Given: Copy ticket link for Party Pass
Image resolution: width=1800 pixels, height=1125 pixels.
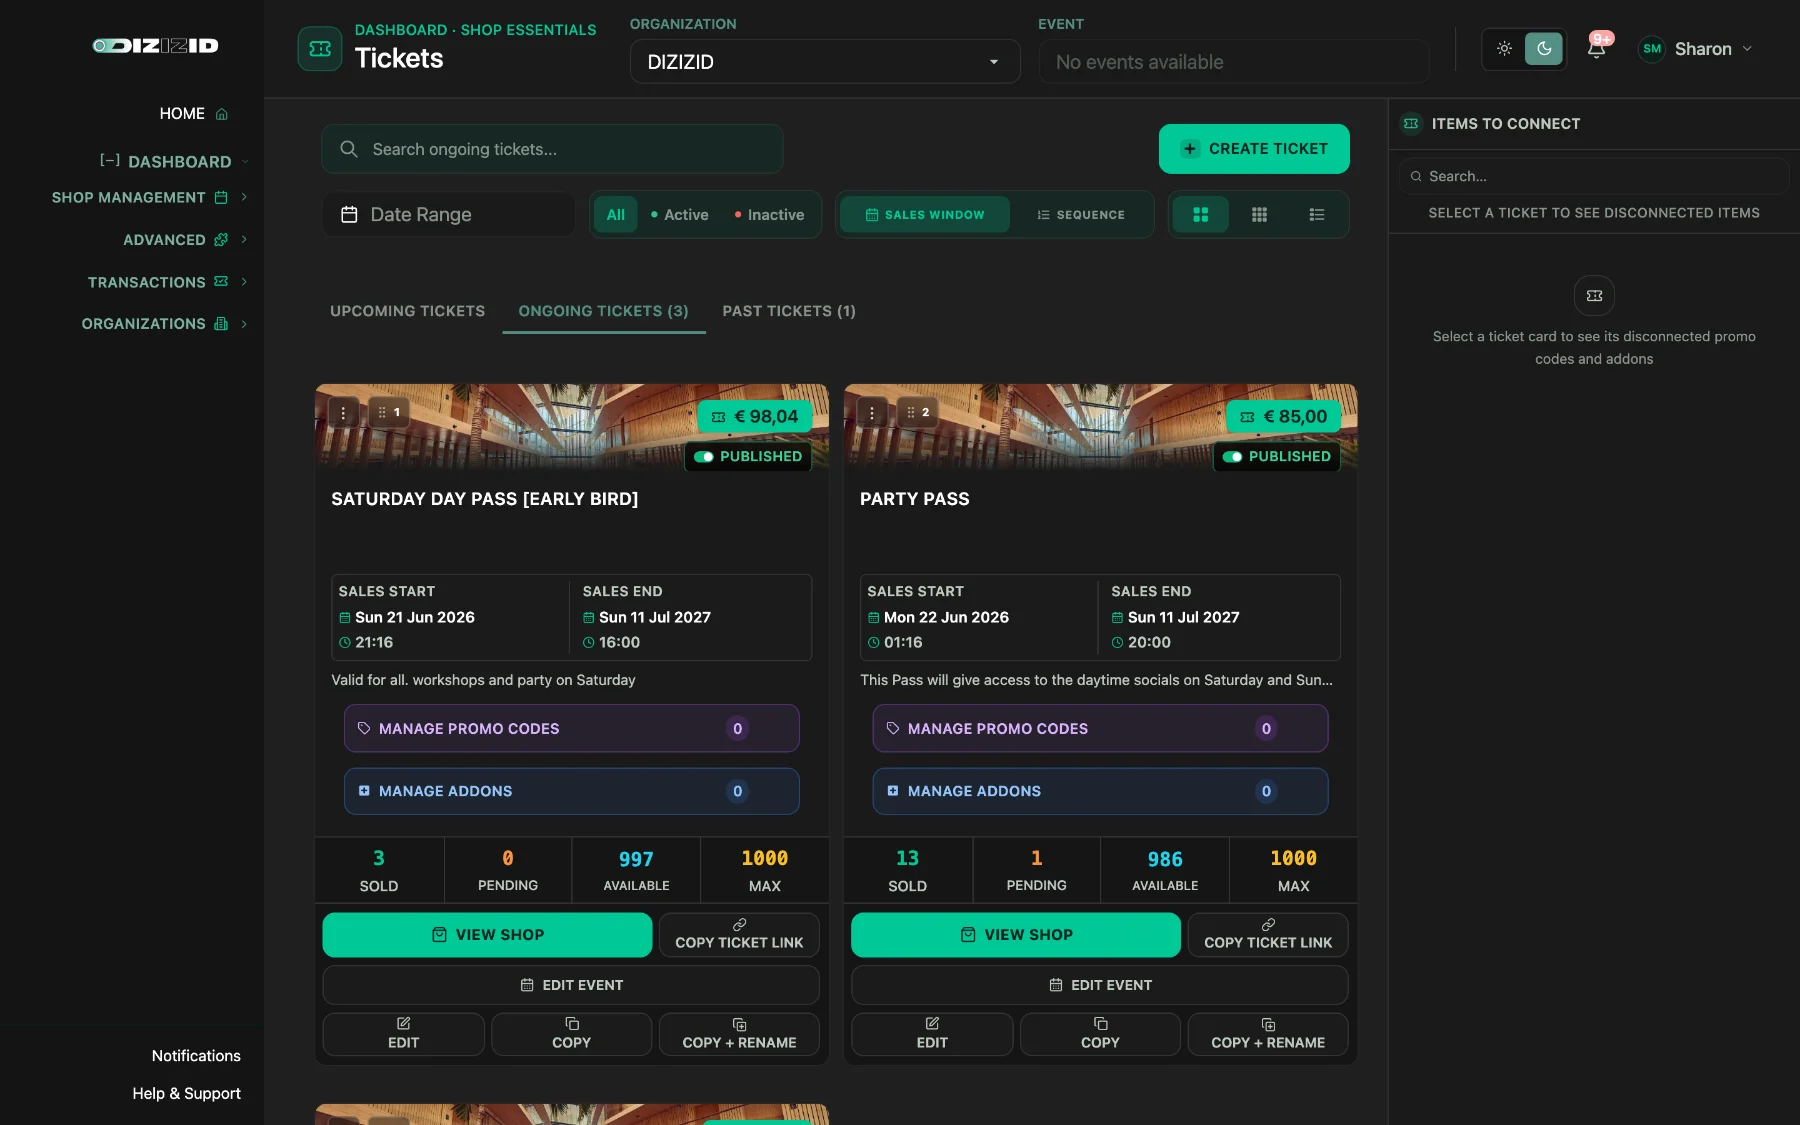Looking at the screenshot, I should (x=1268, y=935).
